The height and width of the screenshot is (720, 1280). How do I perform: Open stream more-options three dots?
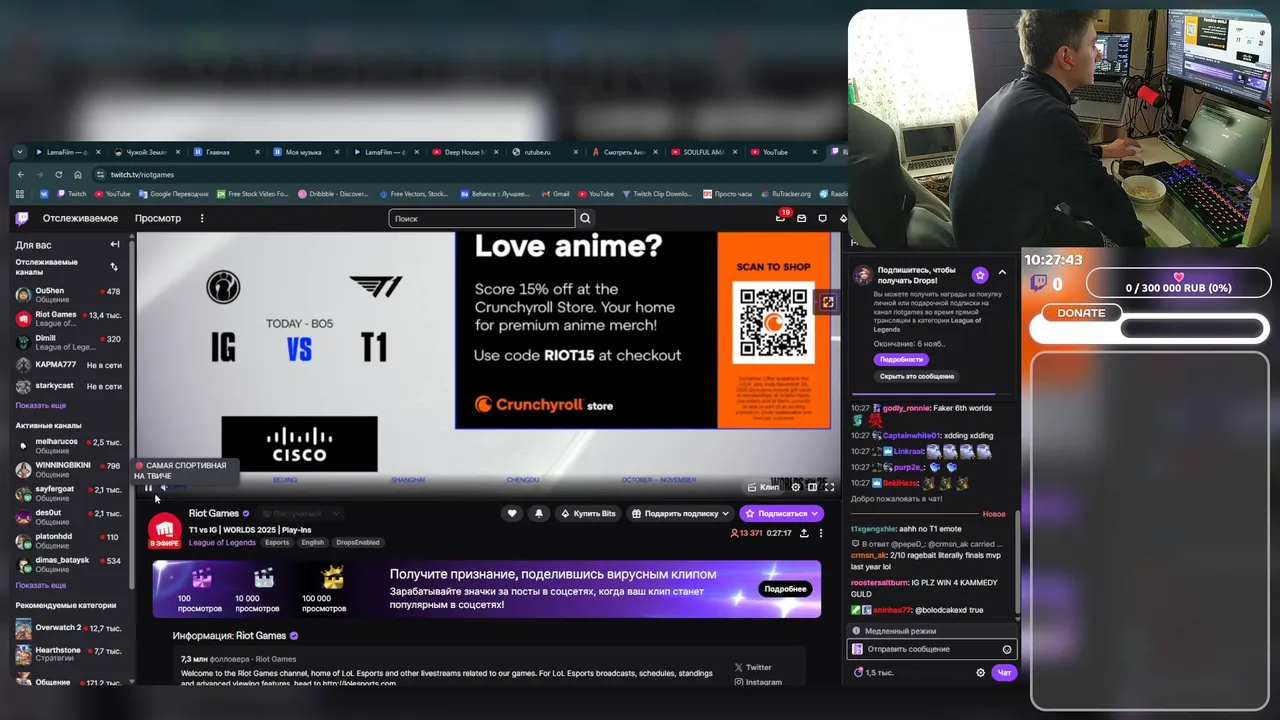point(821,533)
